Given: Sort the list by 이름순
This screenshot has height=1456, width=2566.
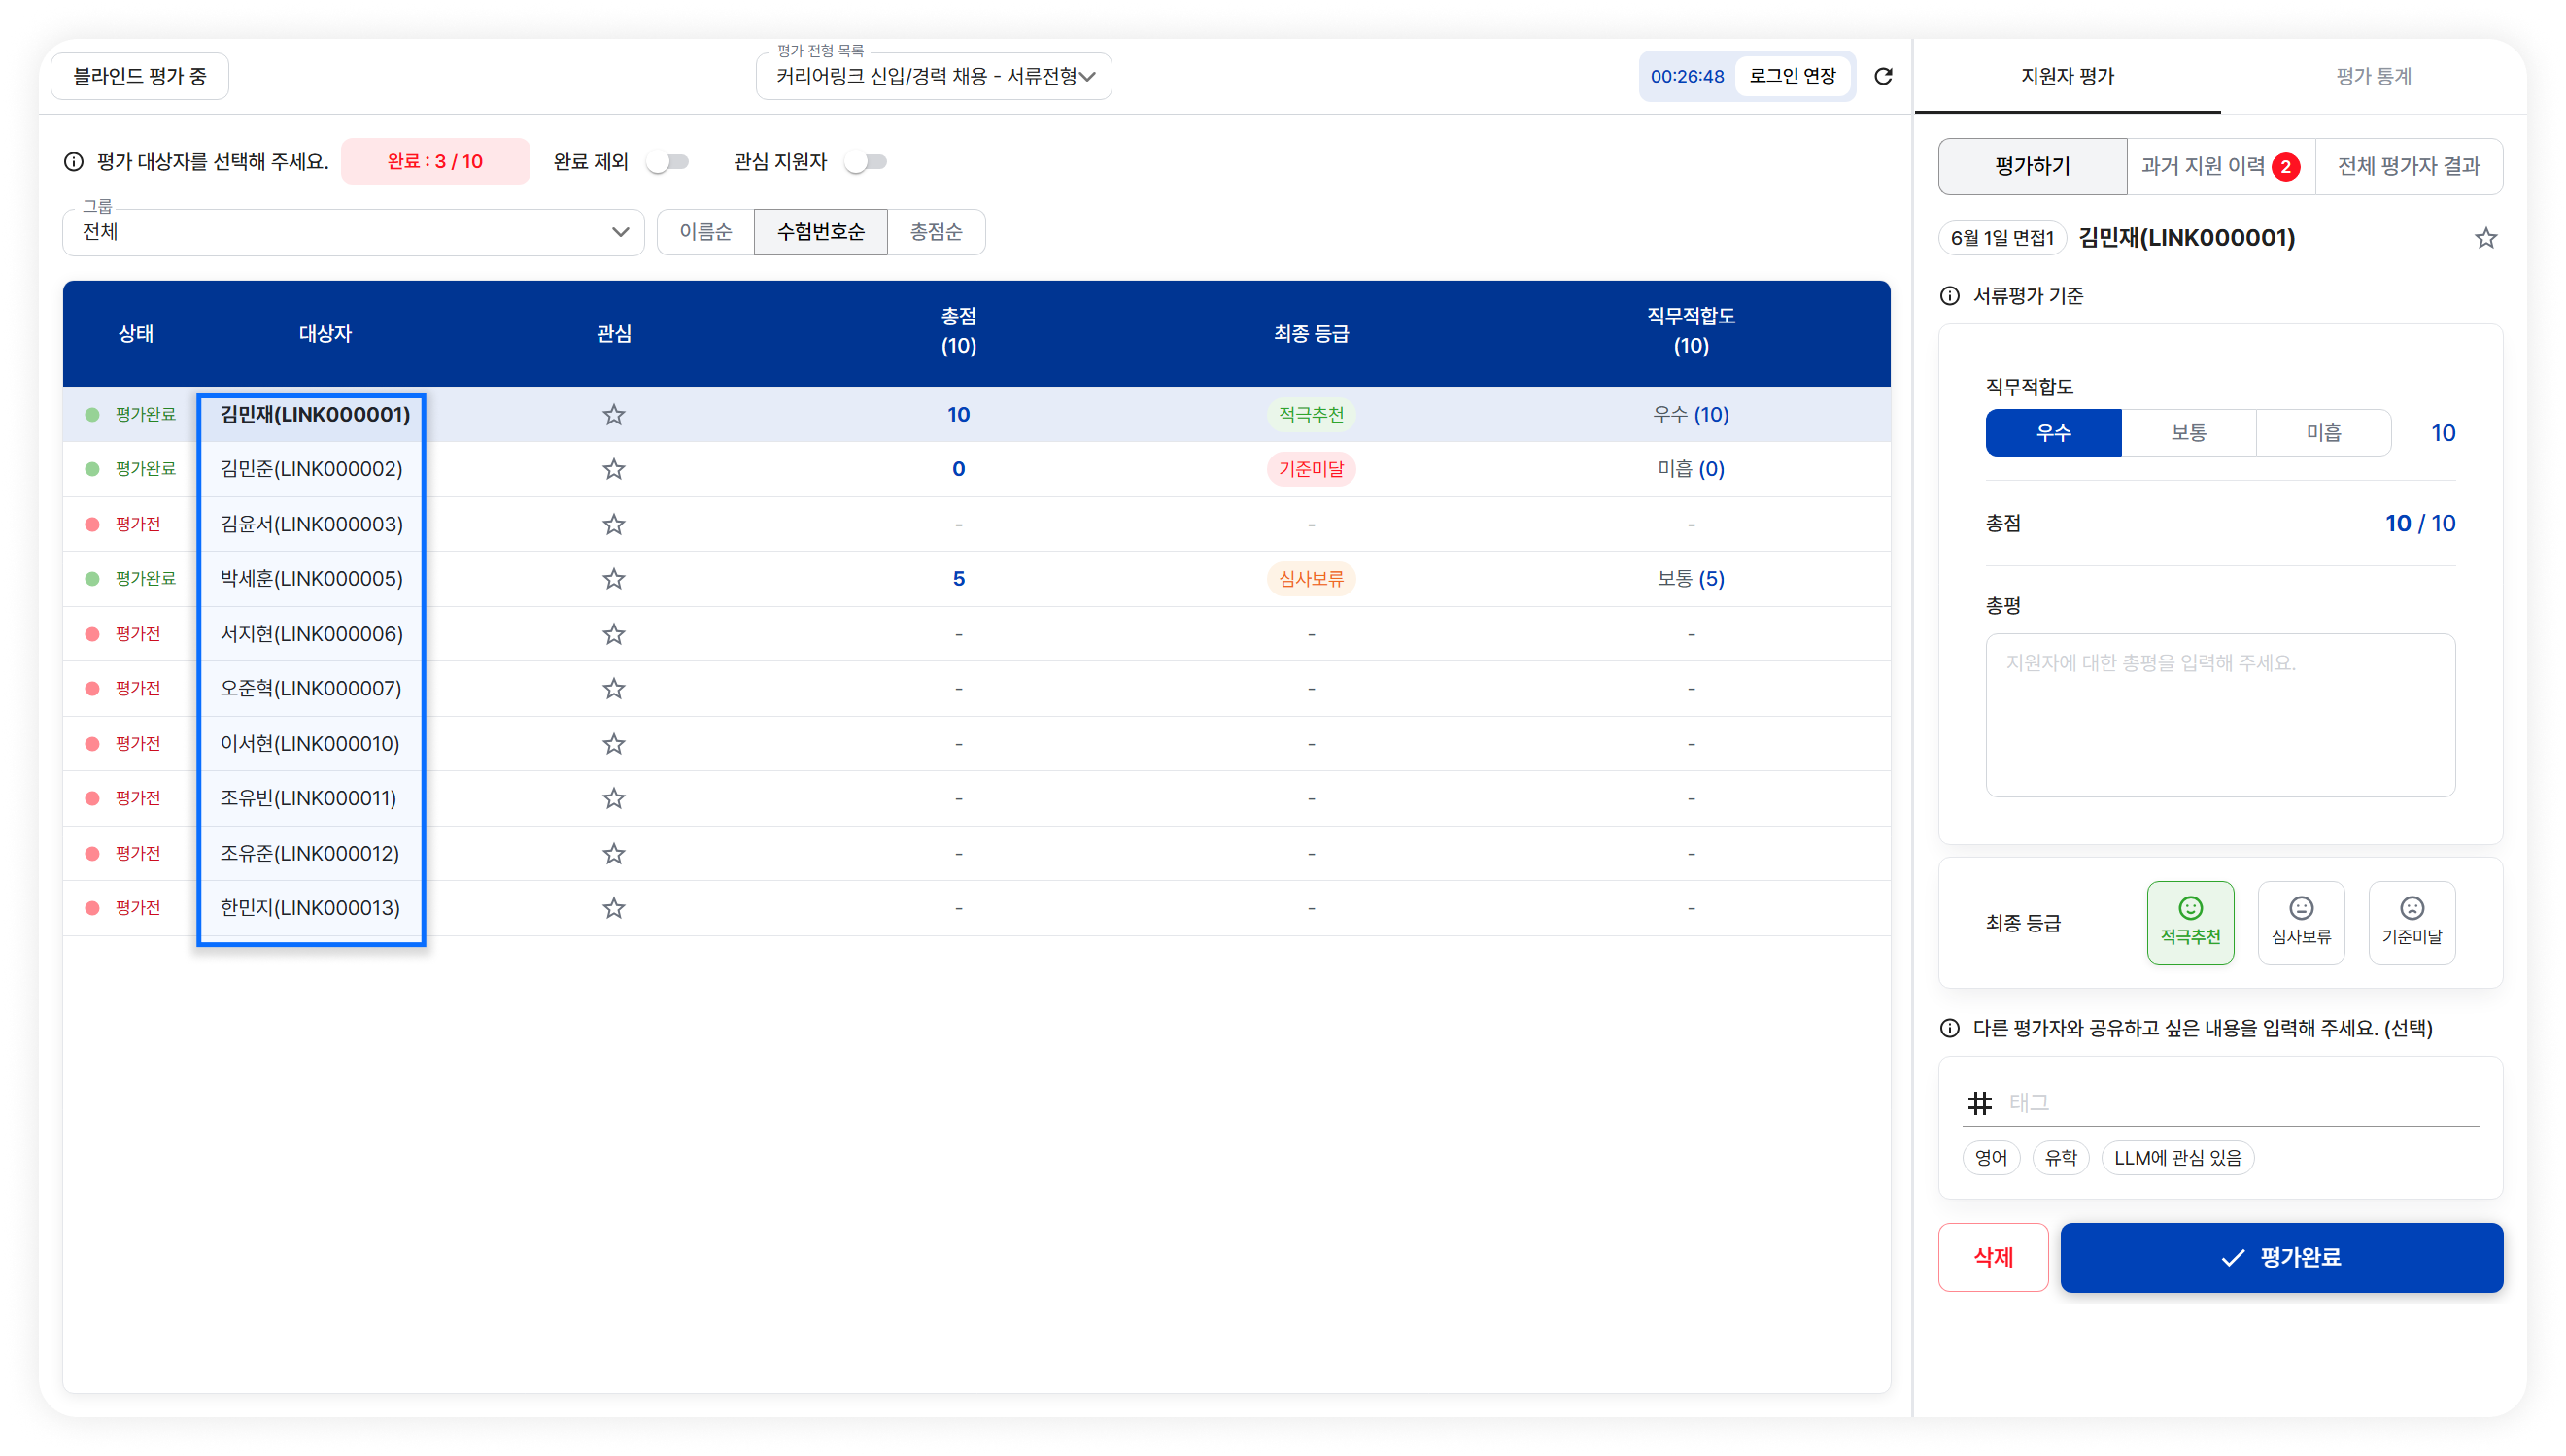Looking at the screenshot, I should point(705,232).
